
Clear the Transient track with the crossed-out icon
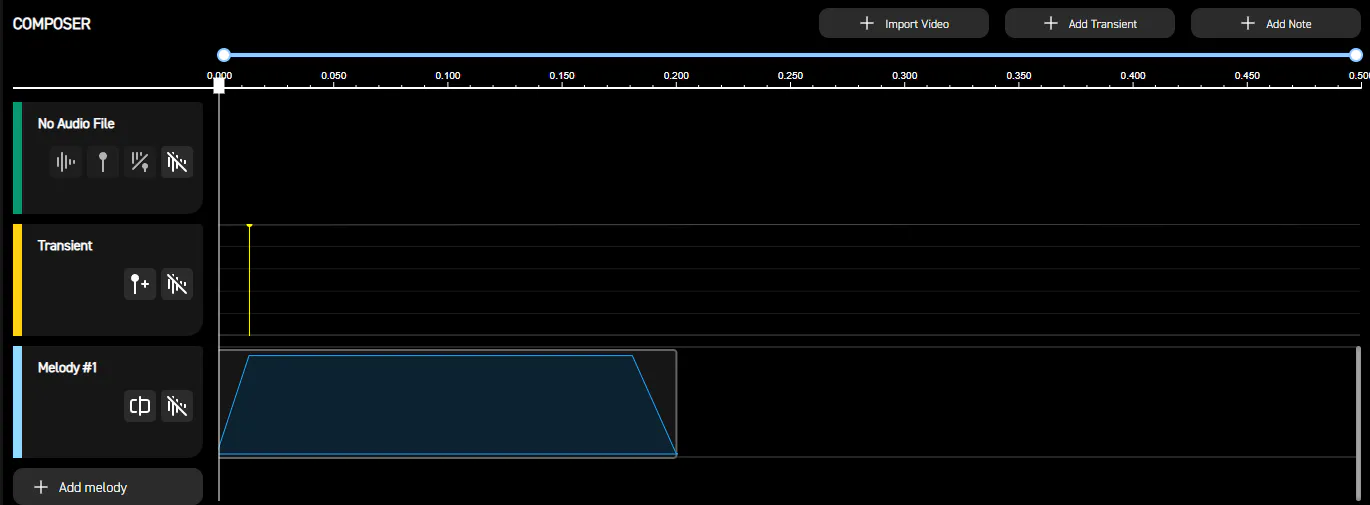pos(177,284)
